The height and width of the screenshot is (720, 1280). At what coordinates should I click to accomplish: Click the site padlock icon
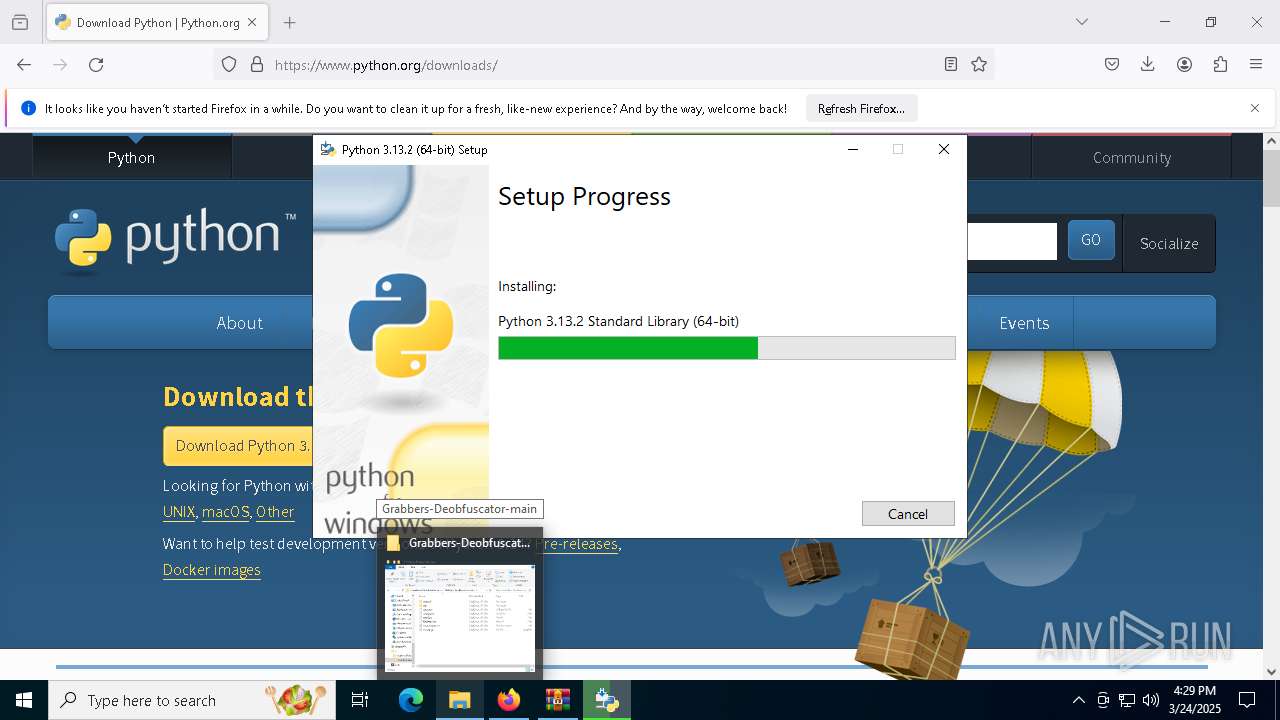pos(257,65)
